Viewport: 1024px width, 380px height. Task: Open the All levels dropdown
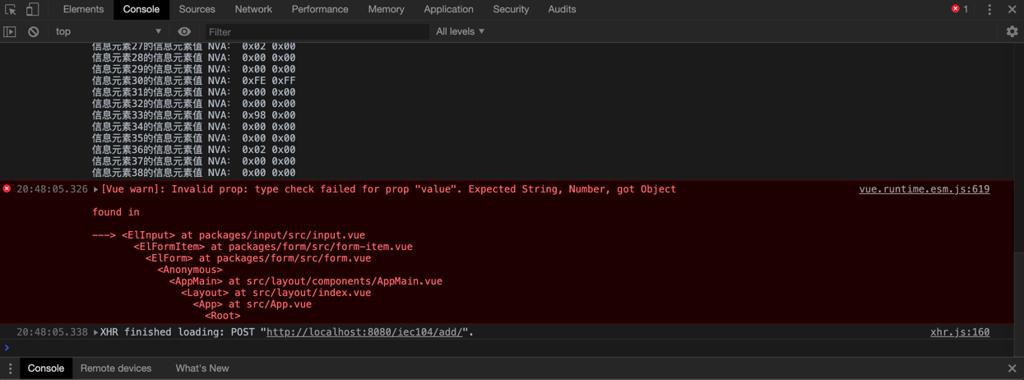click(x=460, y=31)
